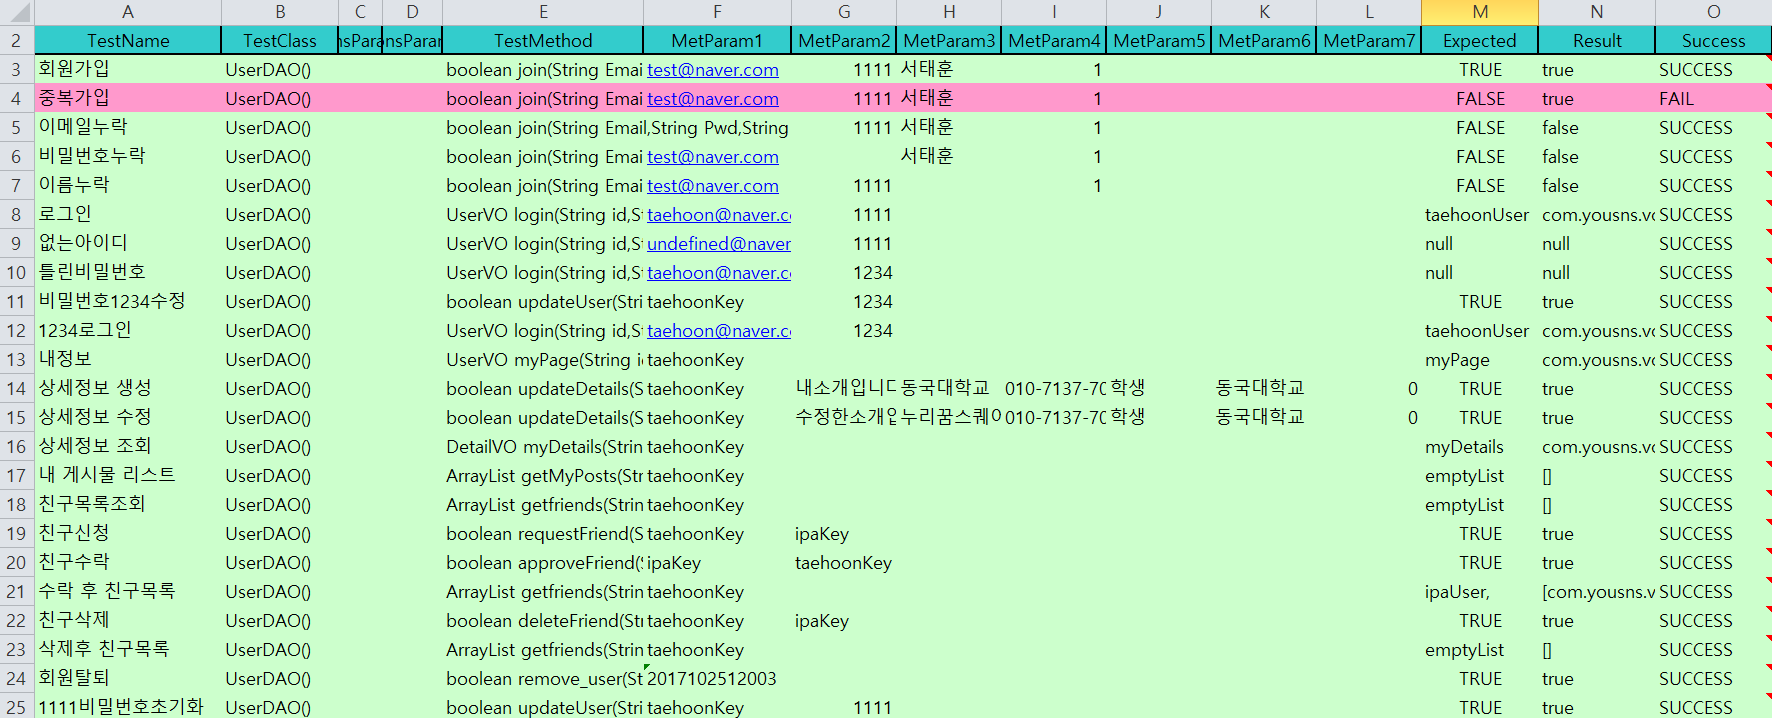Select the 내정보 cell
Viewport: 1772px width, 718px height.
point(128,360)
